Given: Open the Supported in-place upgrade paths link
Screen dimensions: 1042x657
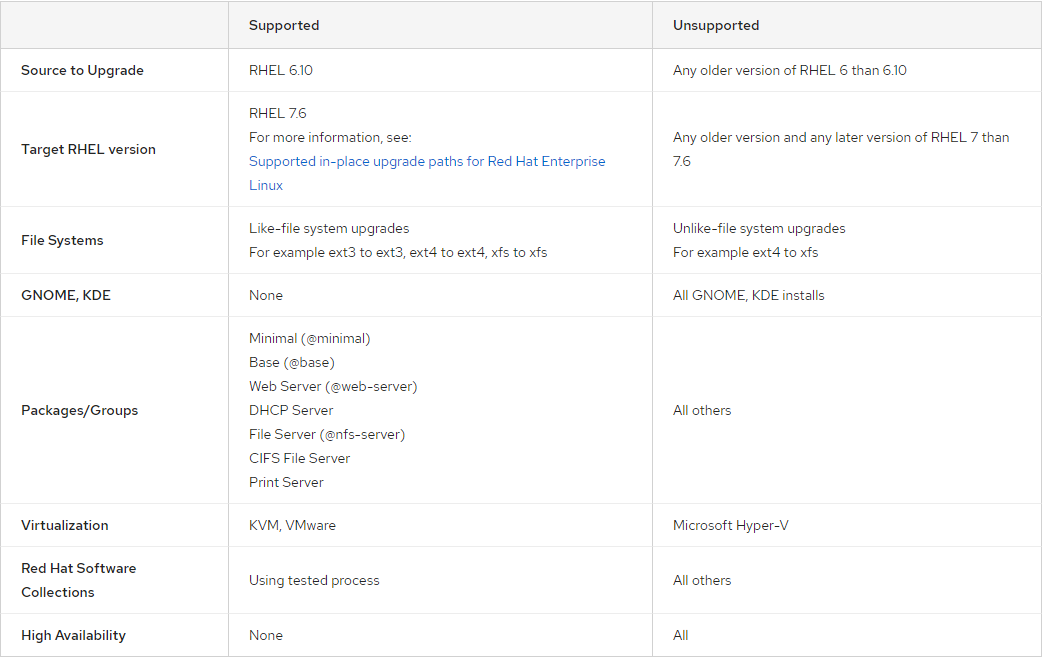Looking at the screenshot, I should pyautogui.click(x=427, y=173).
